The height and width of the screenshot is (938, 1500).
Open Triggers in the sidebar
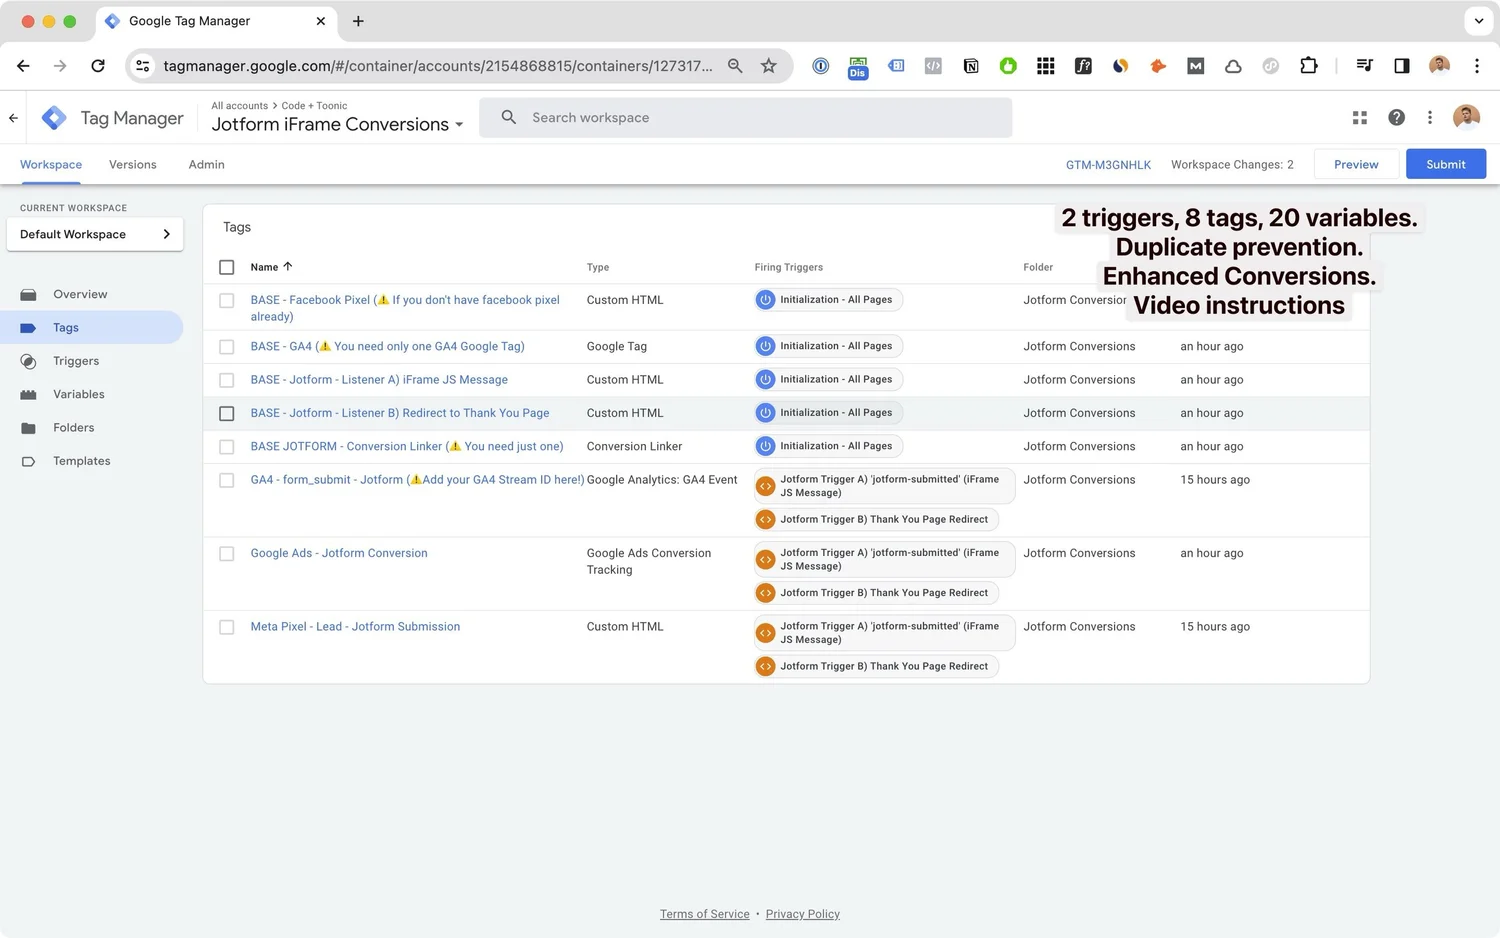(76, 361)
